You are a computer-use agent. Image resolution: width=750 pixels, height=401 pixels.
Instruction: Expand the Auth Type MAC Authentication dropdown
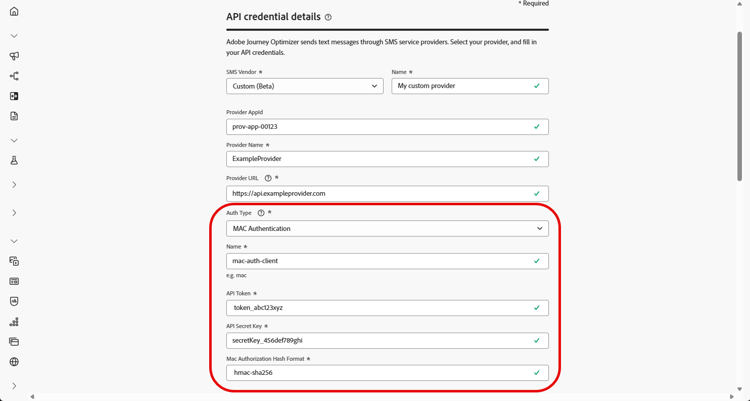point(387,229)
